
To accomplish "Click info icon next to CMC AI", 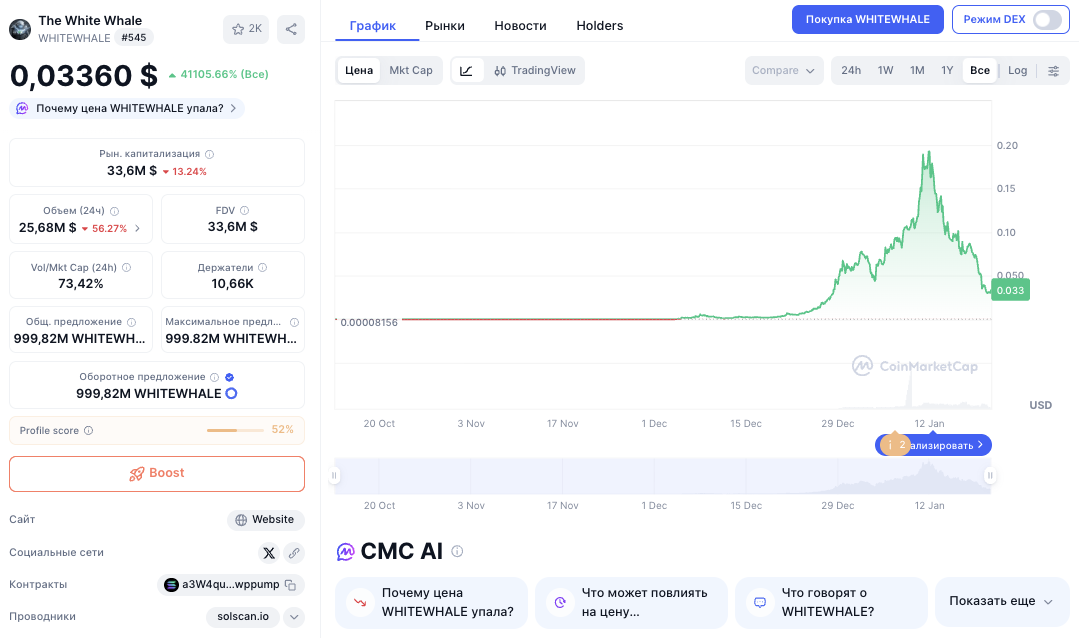I will coord(457,551).
